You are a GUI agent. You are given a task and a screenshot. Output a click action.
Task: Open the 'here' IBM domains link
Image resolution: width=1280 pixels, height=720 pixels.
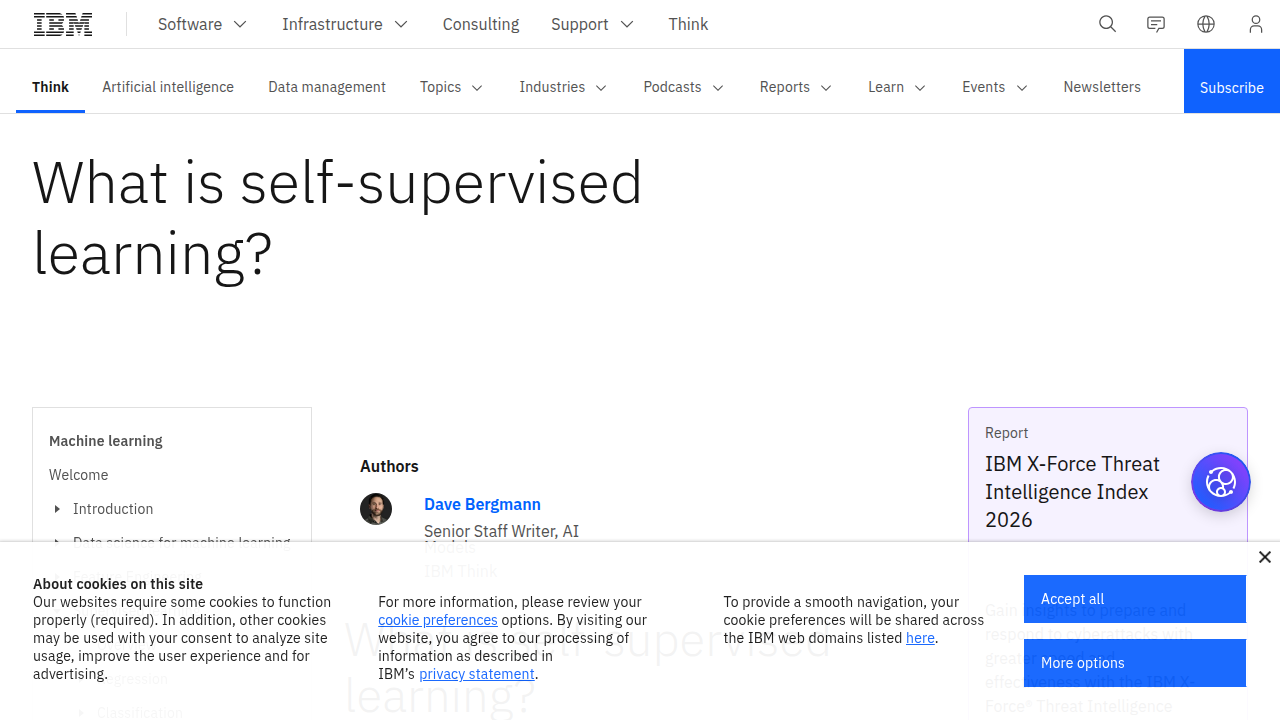click(920, 638)
